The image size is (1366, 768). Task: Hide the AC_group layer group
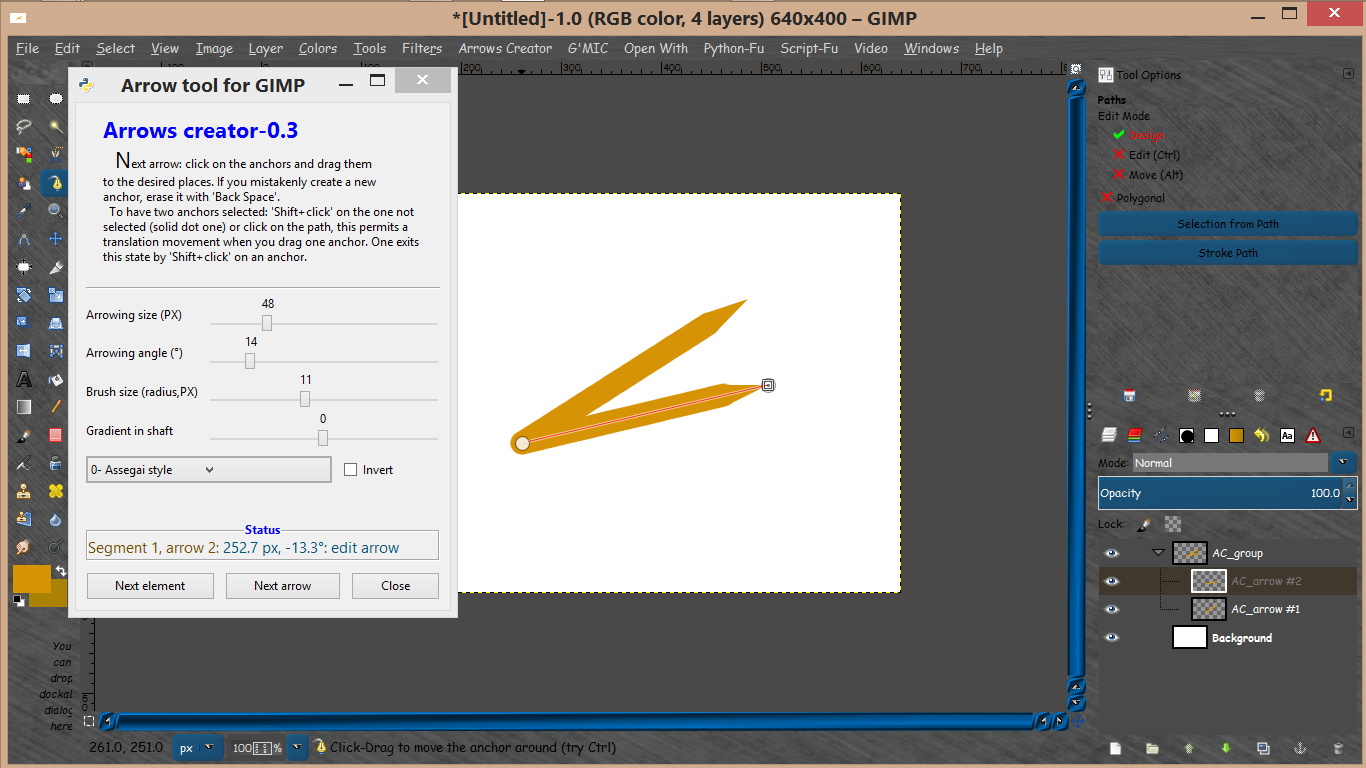click(x=1112, y=553)
